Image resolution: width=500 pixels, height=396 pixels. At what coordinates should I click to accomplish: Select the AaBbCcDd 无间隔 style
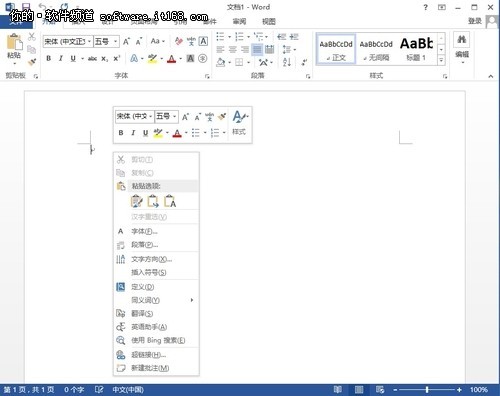[x=376, y=49]
